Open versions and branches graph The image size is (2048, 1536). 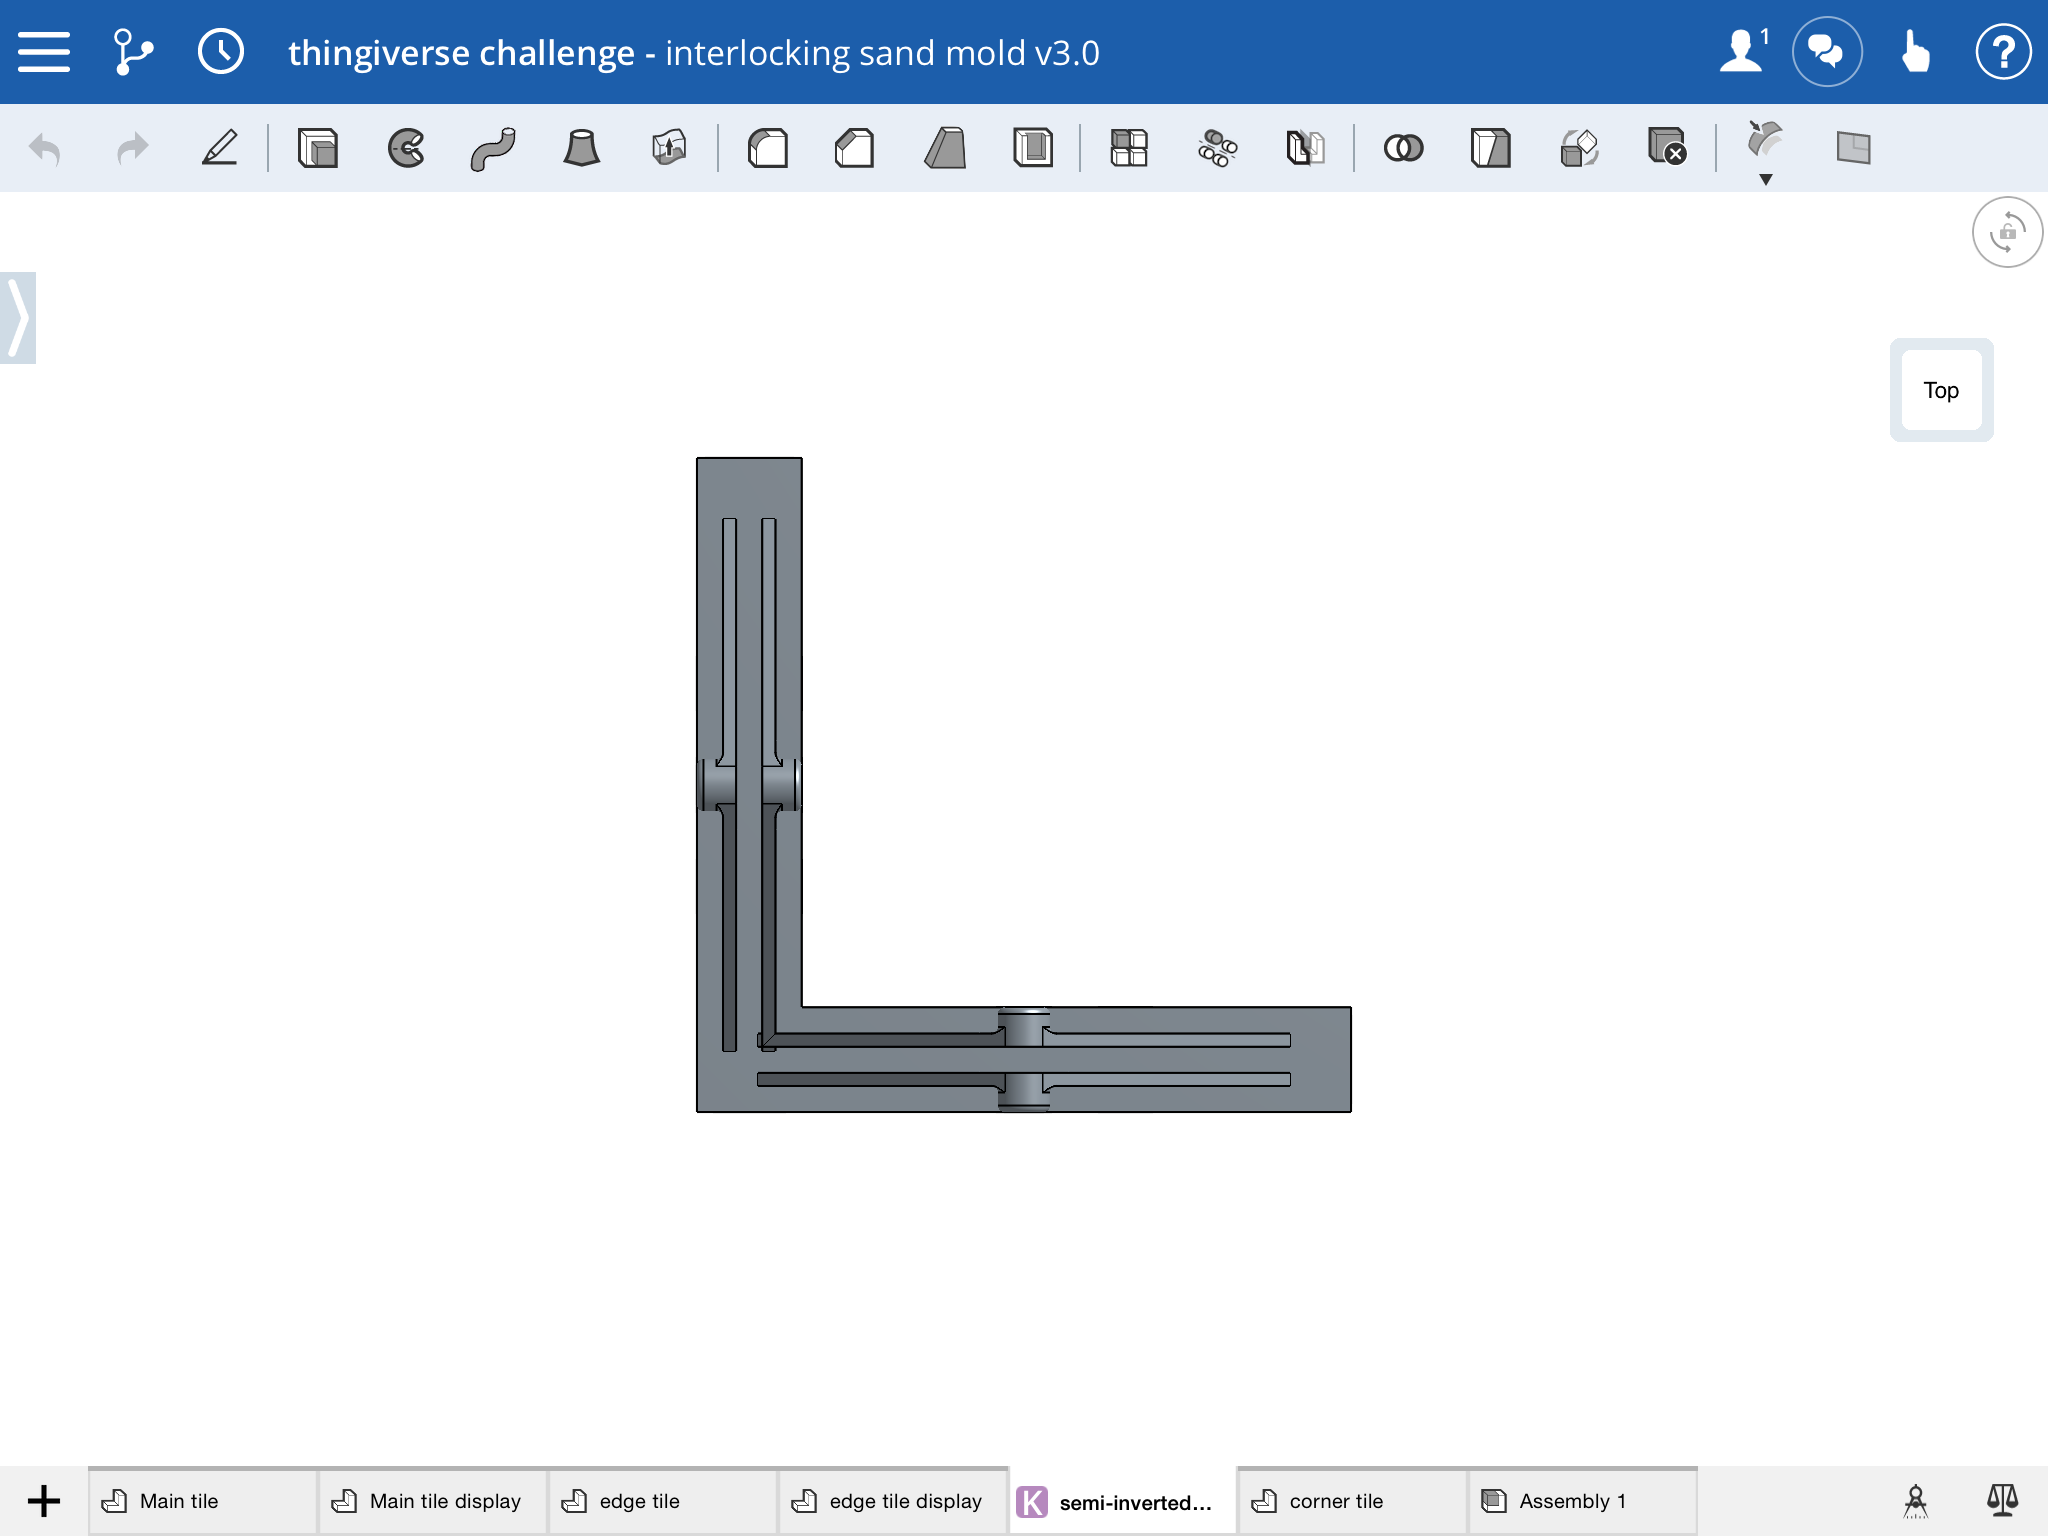(133, 52)
